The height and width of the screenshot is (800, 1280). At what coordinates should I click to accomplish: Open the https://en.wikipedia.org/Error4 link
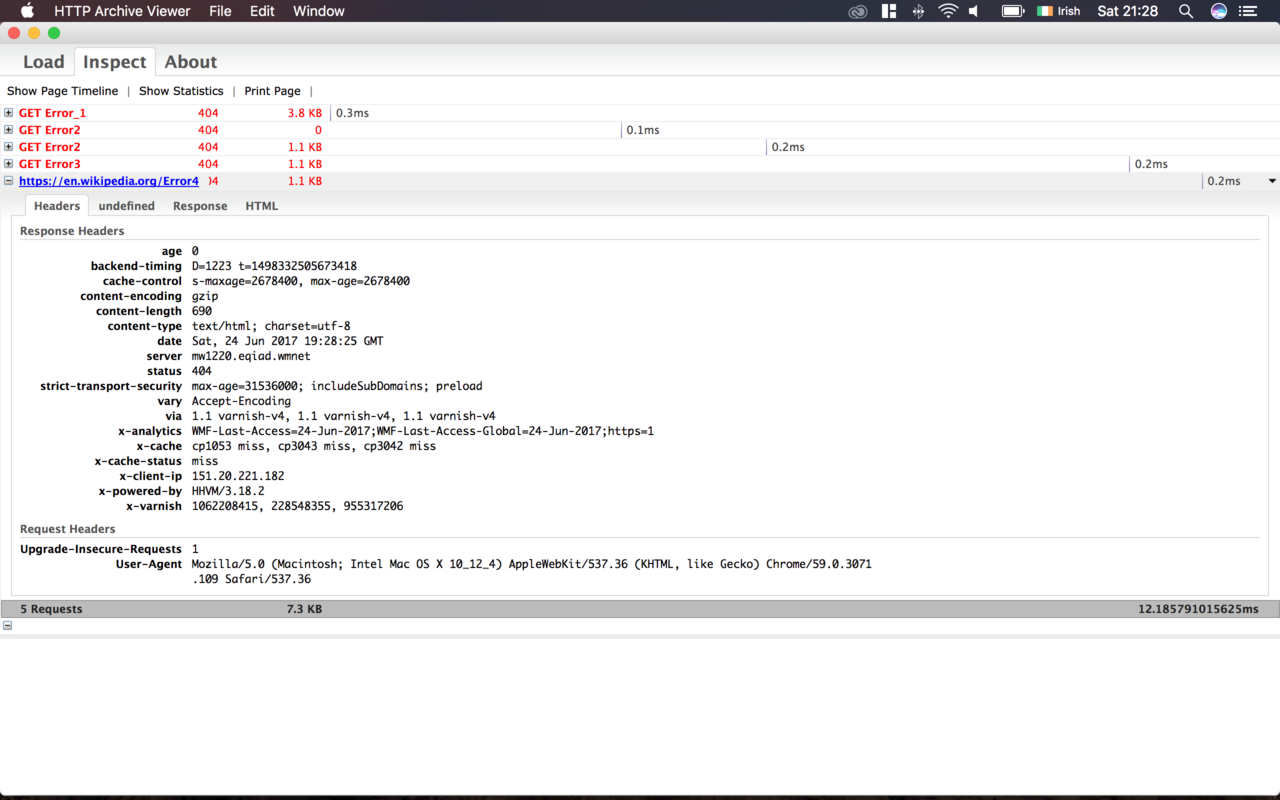pyautogui.click(x=109, y=181)
